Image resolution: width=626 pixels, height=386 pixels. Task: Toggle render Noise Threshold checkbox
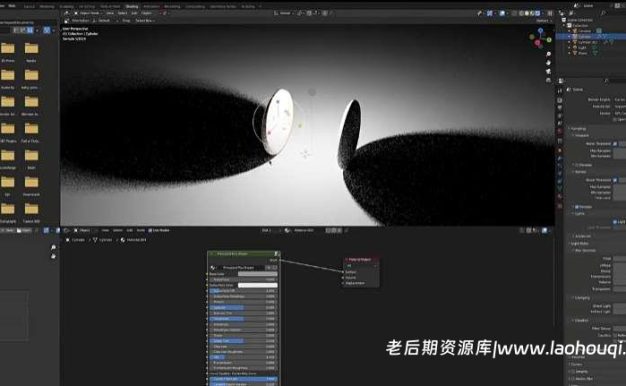(615, 180)
